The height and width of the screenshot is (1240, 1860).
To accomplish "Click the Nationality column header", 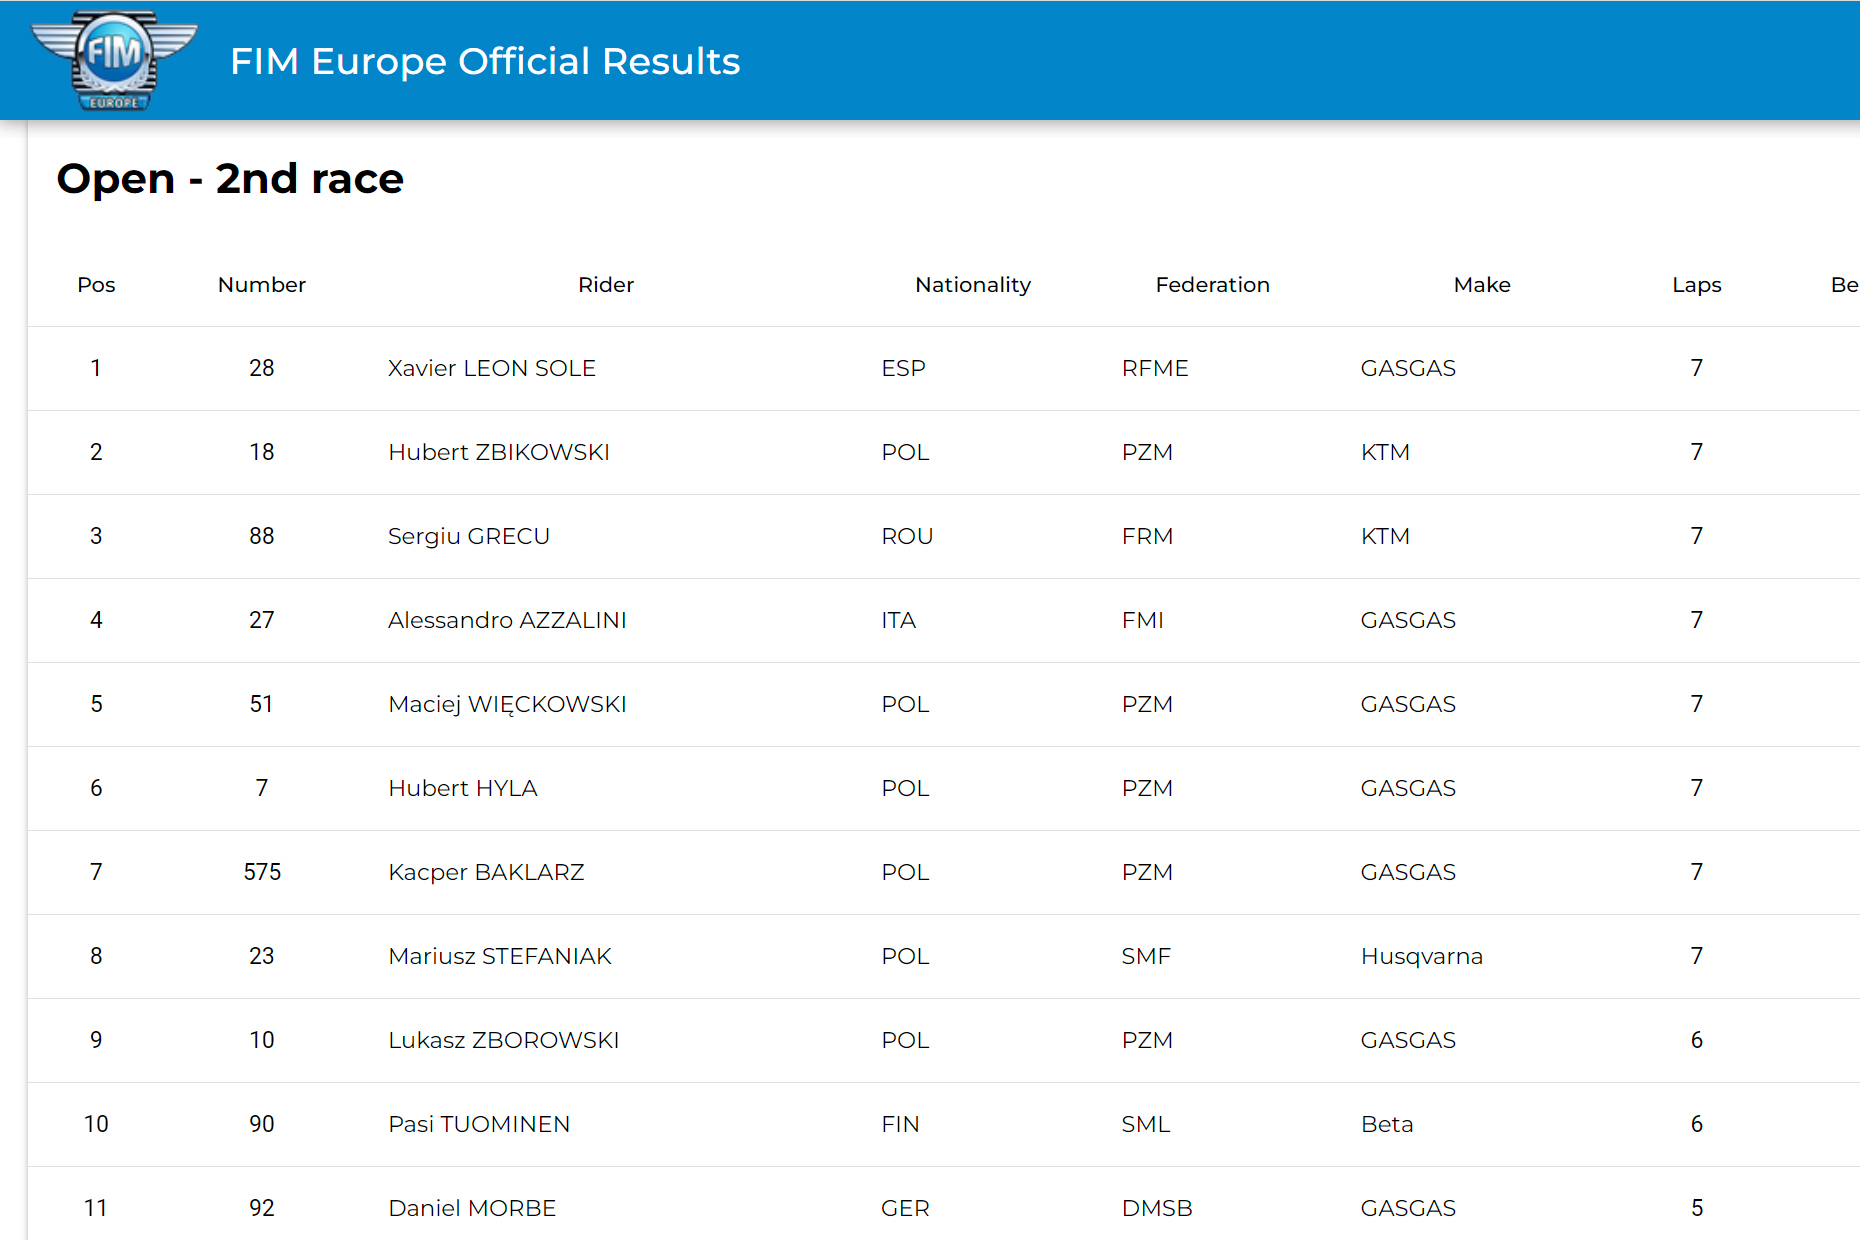I will (x=973, y=285).
